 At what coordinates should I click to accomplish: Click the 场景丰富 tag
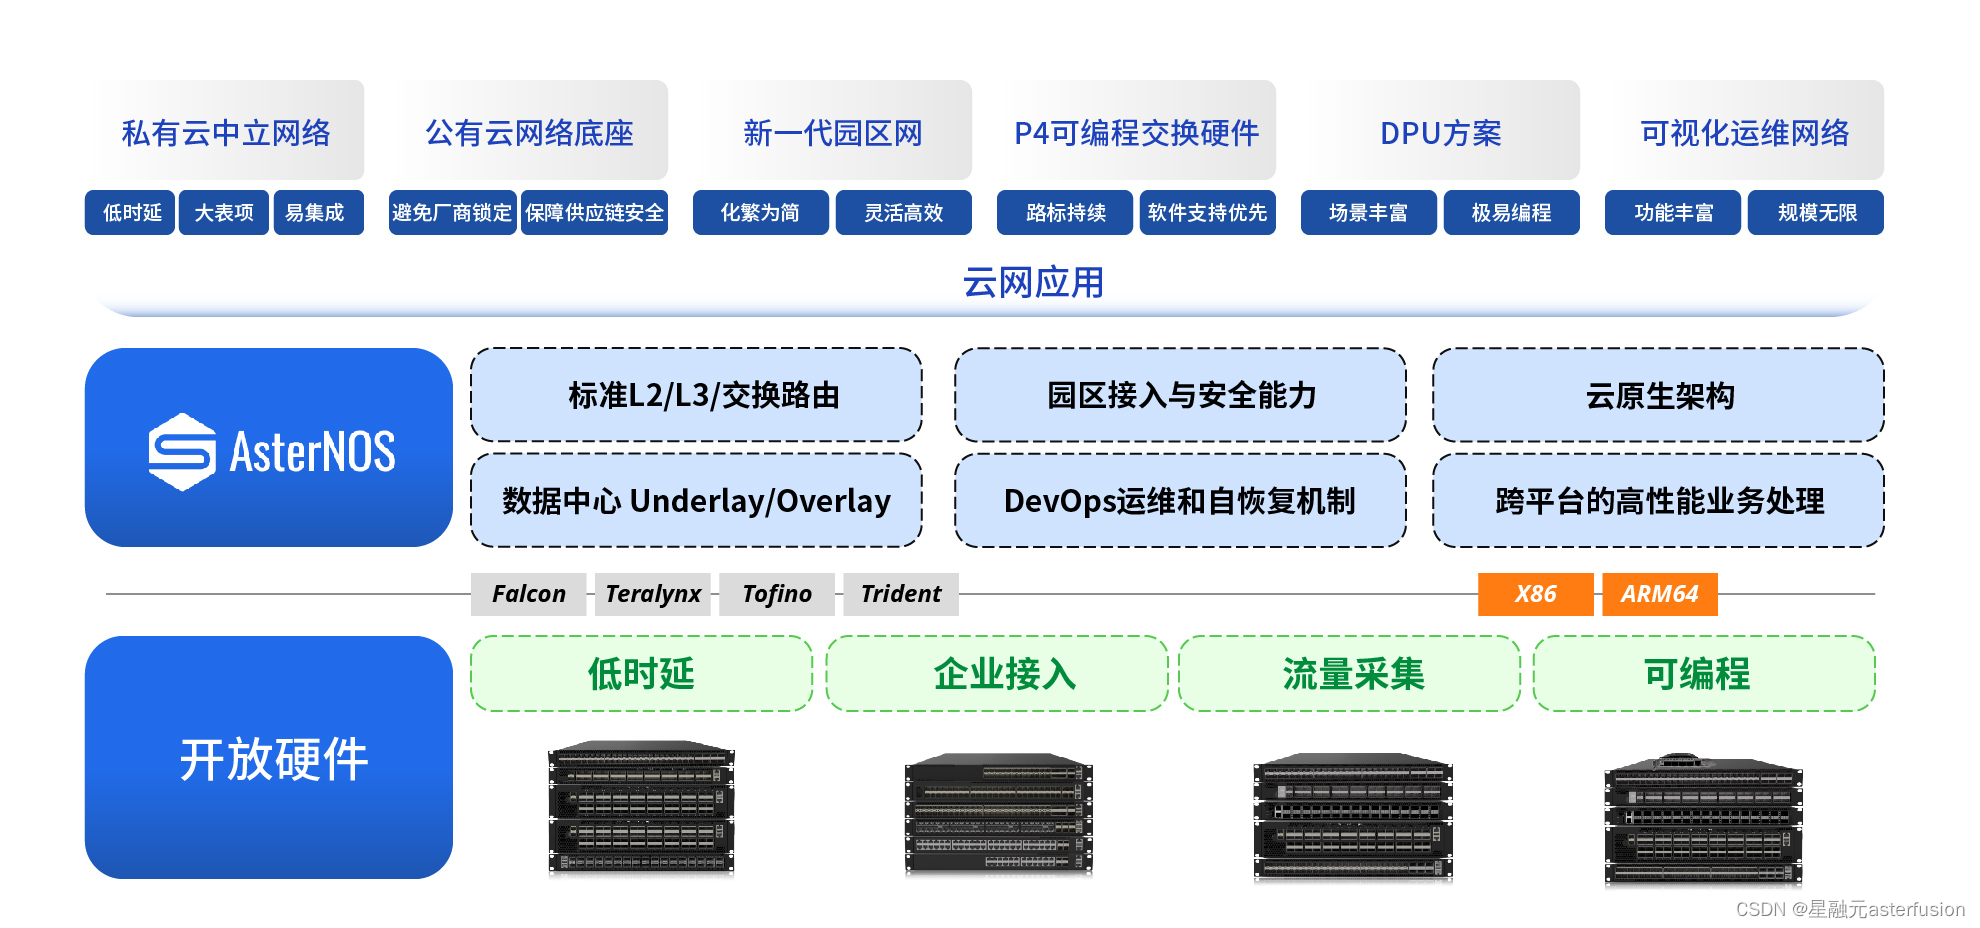point(1369,213)
